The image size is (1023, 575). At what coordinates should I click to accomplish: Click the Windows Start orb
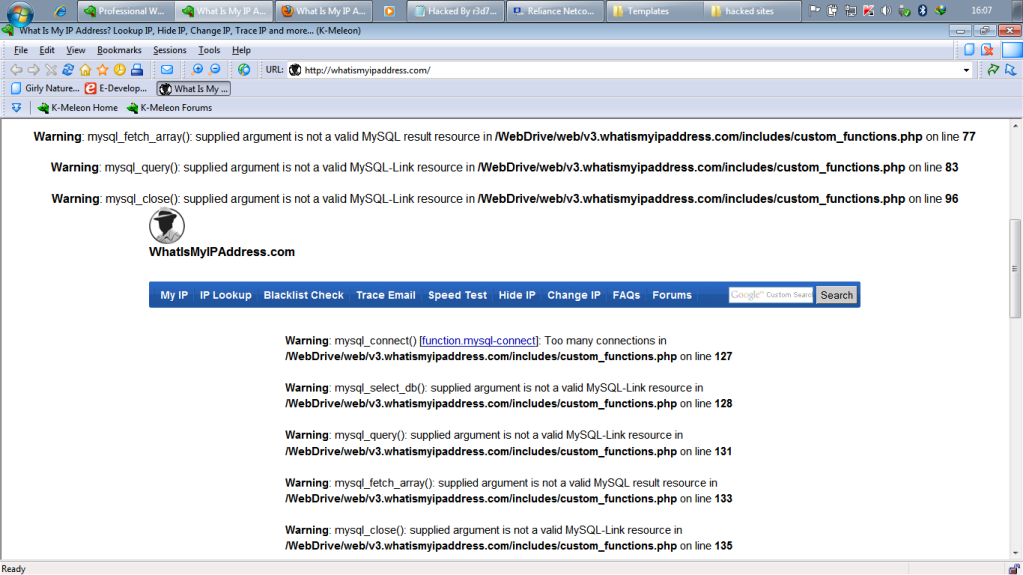[20, 12]
